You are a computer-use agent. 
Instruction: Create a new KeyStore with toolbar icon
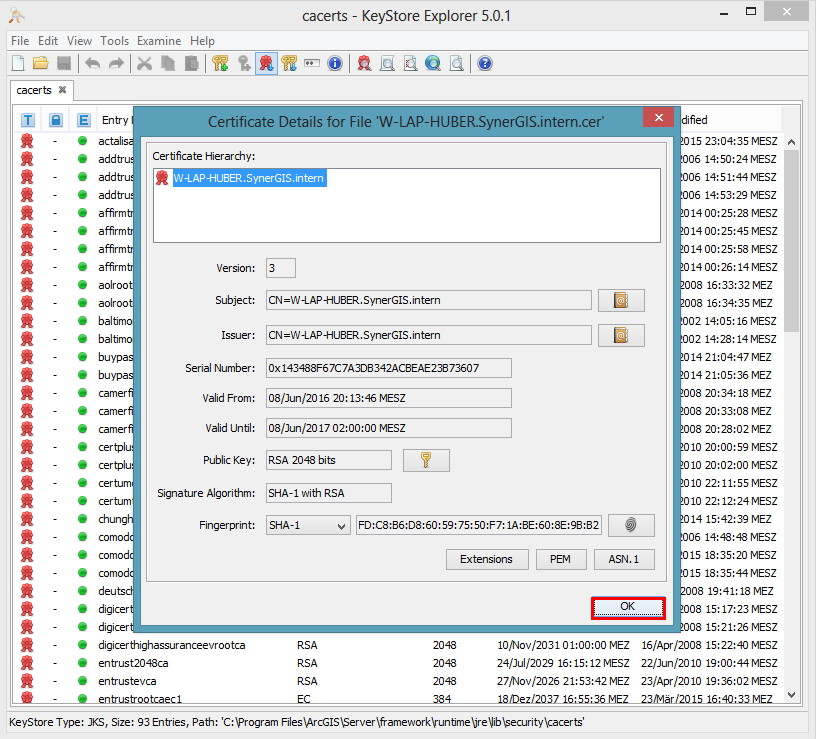pos(17,63)
